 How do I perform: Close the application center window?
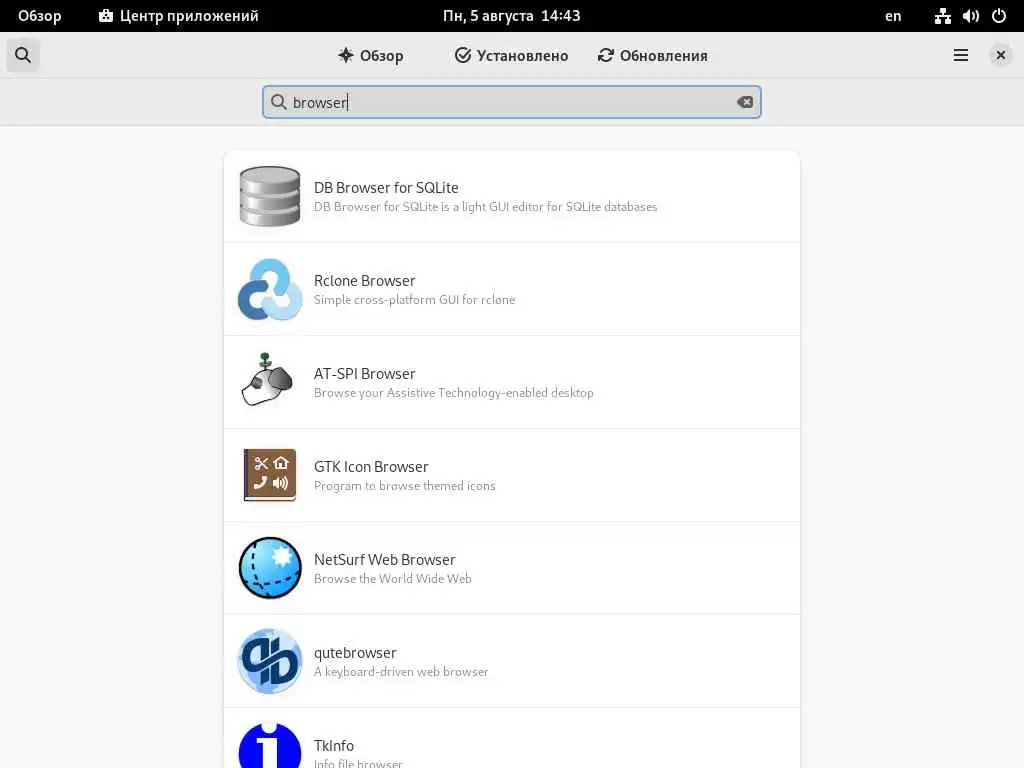(x=1000, y=56)
